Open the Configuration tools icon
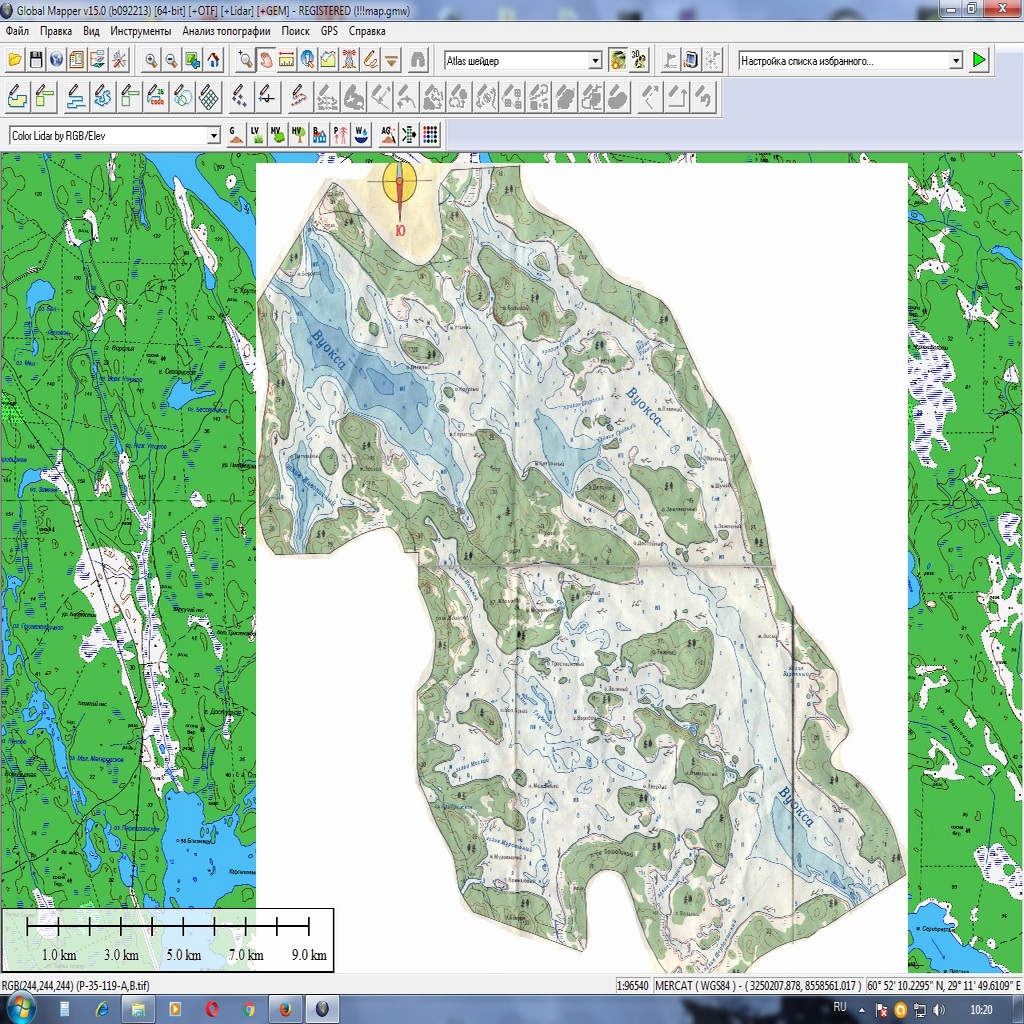 click(x=119, y=60)
